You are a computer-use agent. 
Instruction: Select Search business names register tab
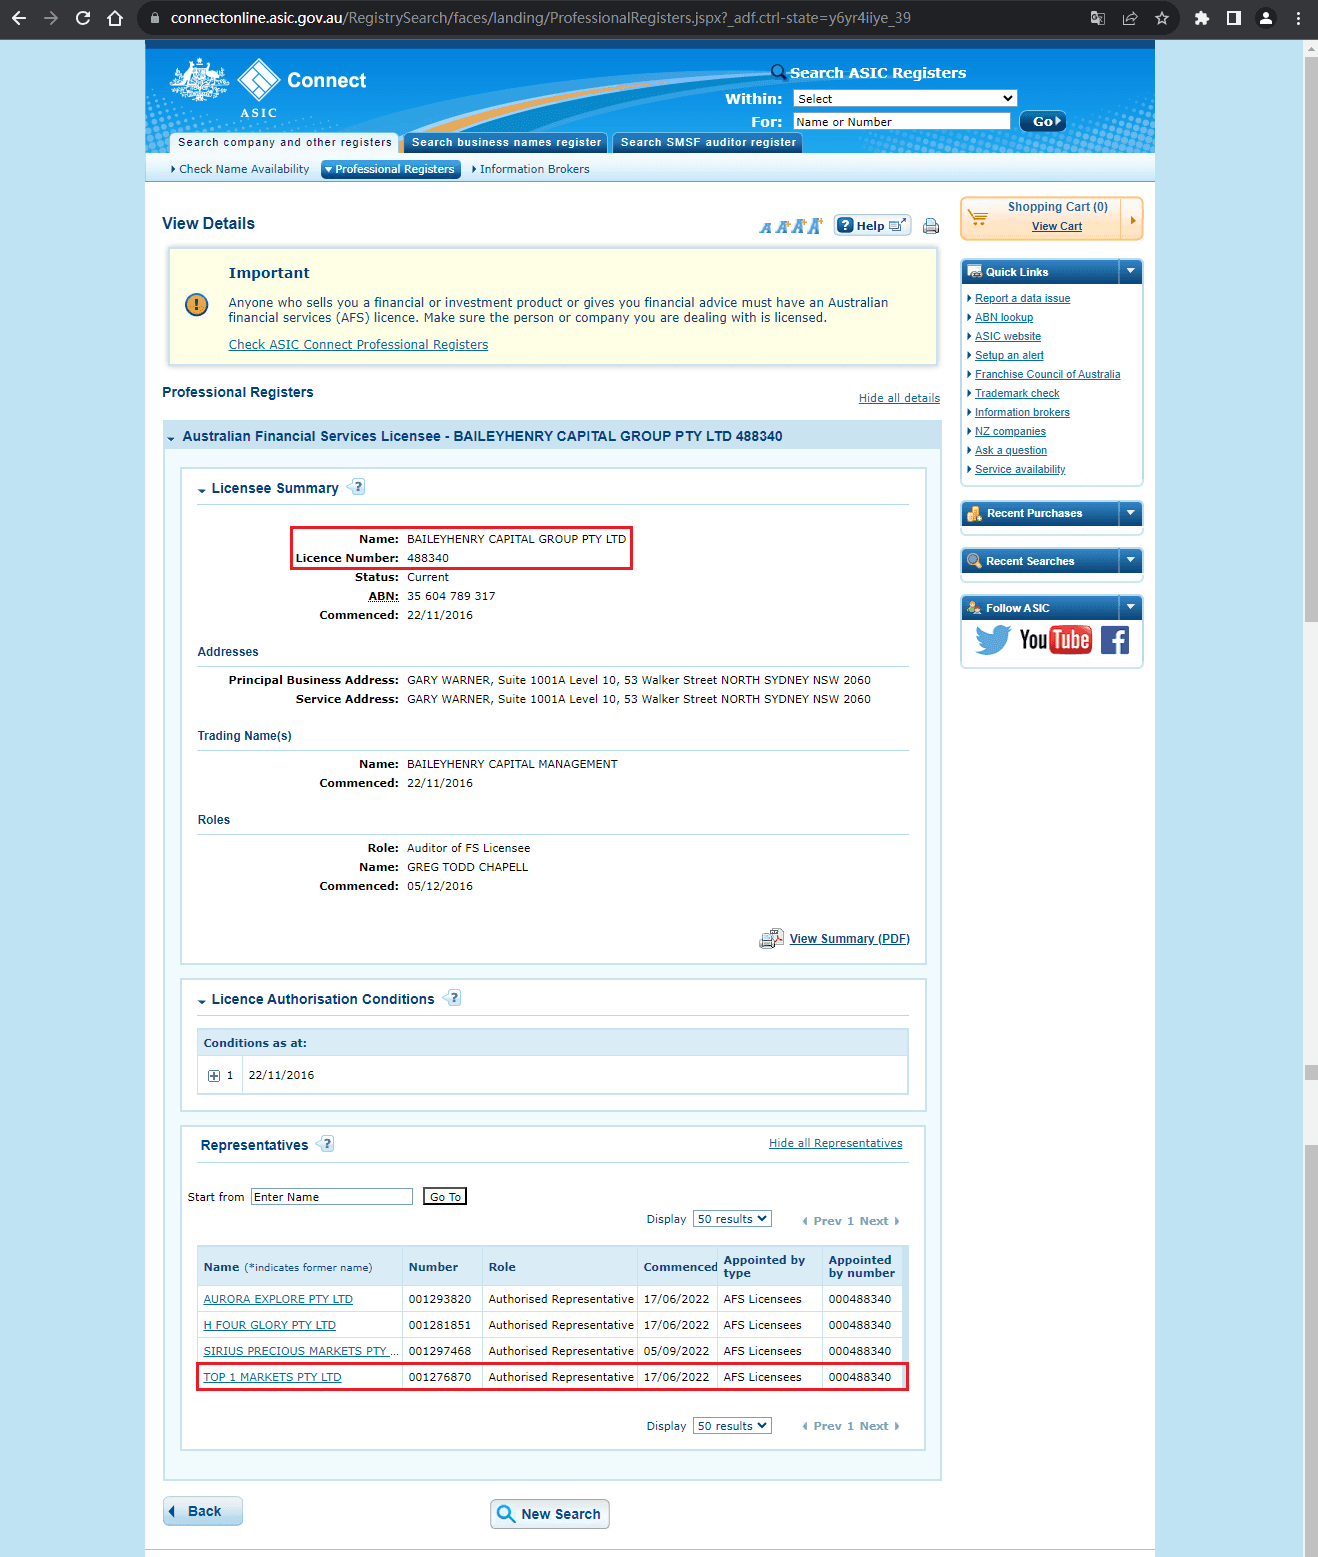506,142
